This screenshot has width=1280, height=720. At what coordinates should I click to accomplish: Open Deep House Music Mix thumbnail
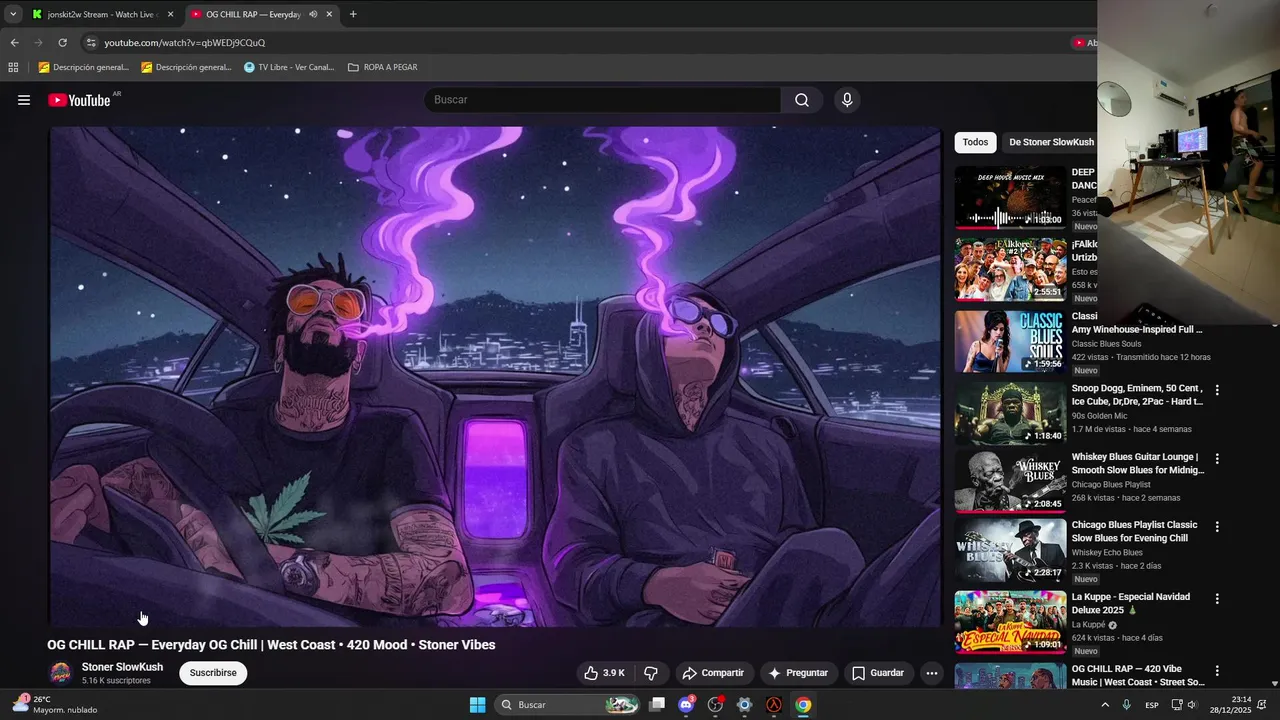(x=1010, y=197)
